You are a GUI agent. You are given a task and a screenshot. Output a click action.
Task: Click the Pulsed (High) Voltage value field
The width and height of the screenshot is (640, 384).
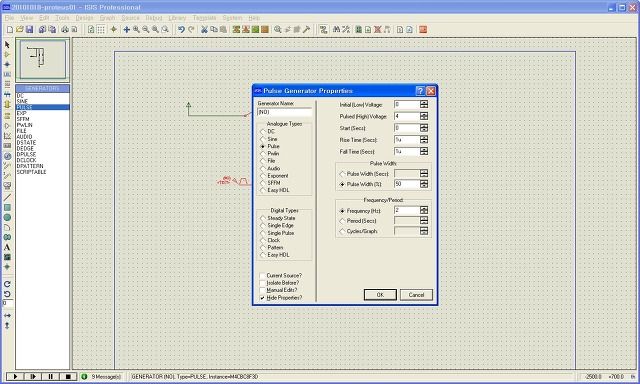(407, 116)
